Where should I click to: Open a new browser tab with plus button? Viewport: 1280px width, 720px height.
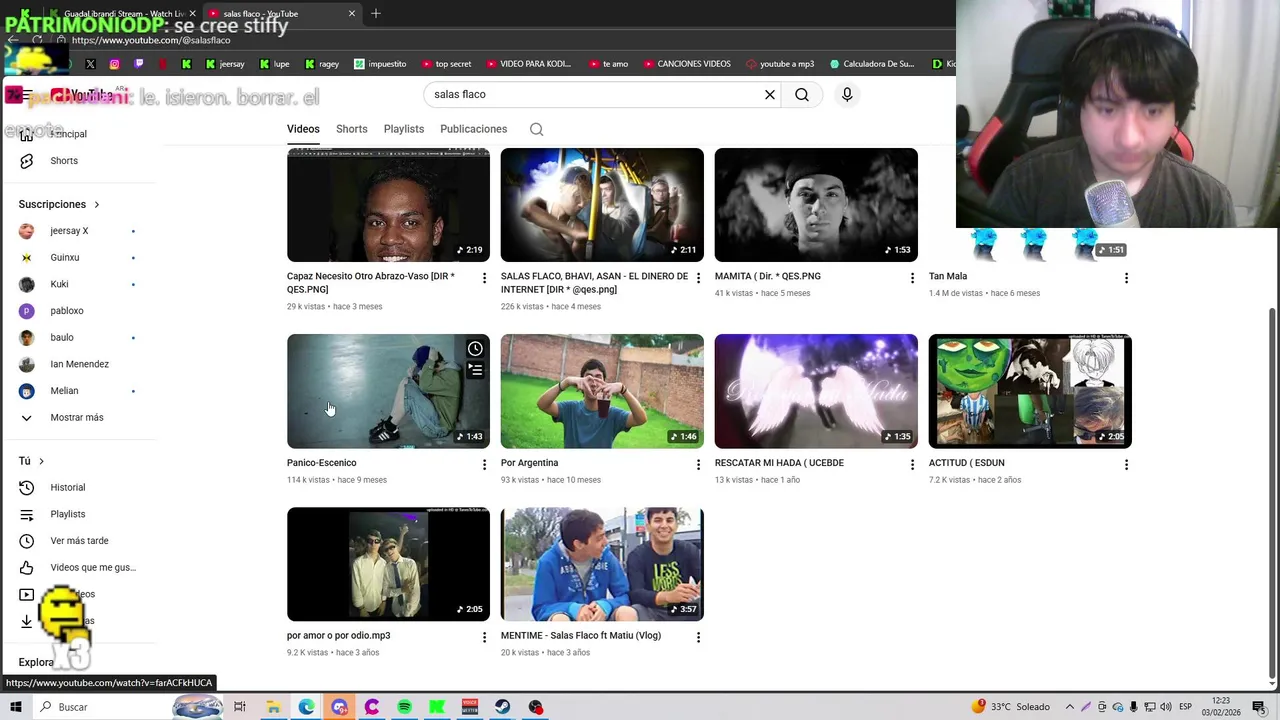376,13
